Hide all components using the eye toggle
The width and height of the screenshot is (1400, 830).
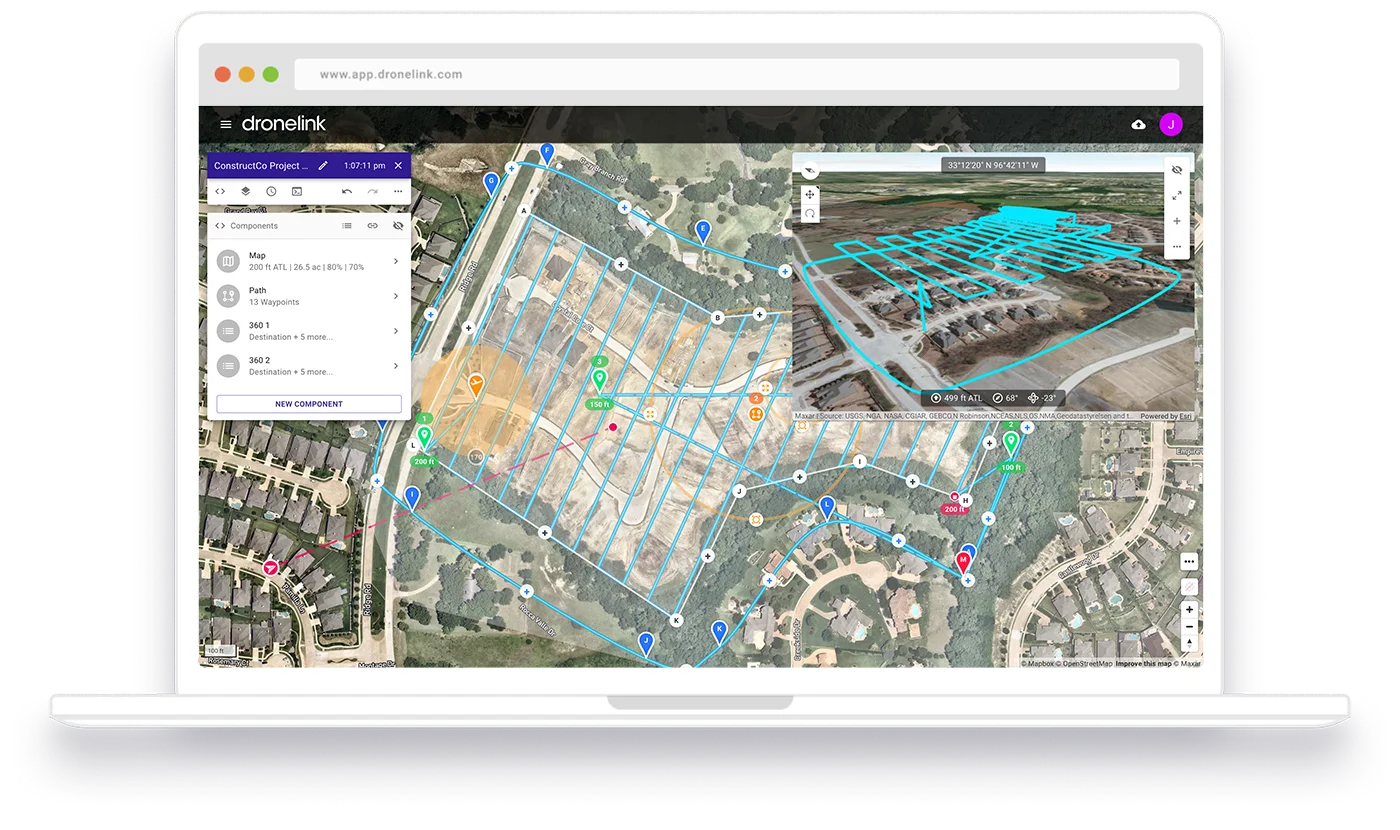coord(398,225)
